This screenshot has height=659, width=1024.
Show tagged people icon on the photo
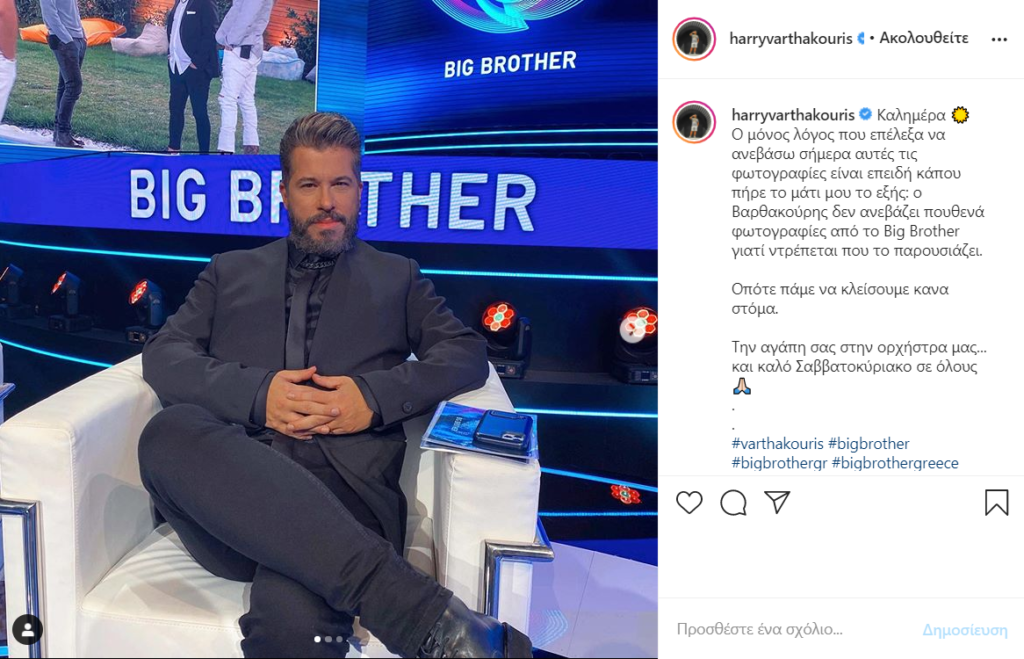(27, 630)
